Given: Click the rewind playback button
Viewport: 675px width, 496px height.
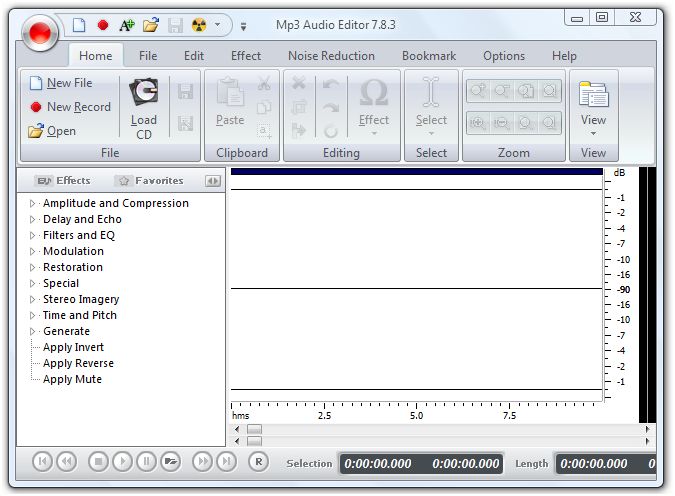Looking at the screenshot, I should tap(67, 462).
